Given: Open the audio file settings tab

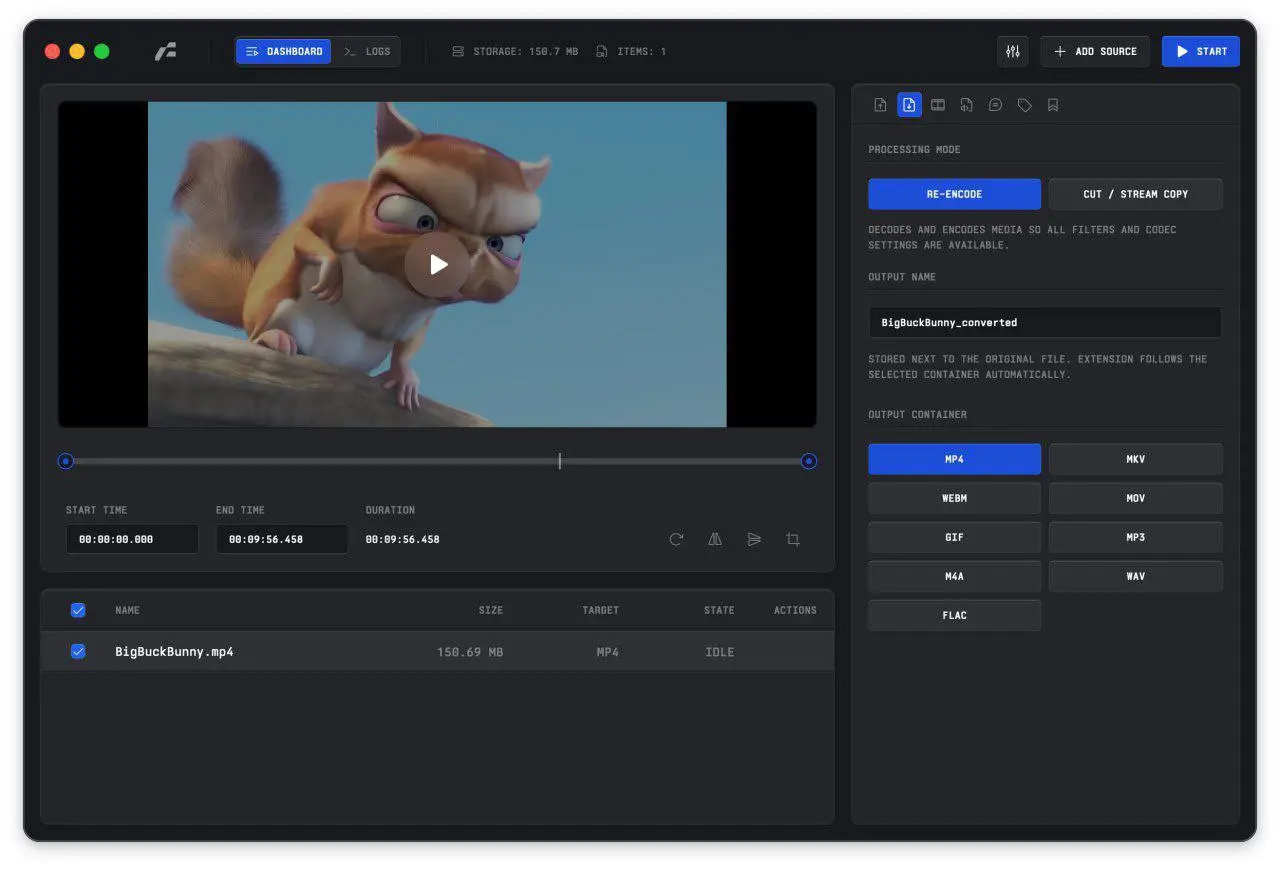Looking at the screenshot, I should 966,105.
